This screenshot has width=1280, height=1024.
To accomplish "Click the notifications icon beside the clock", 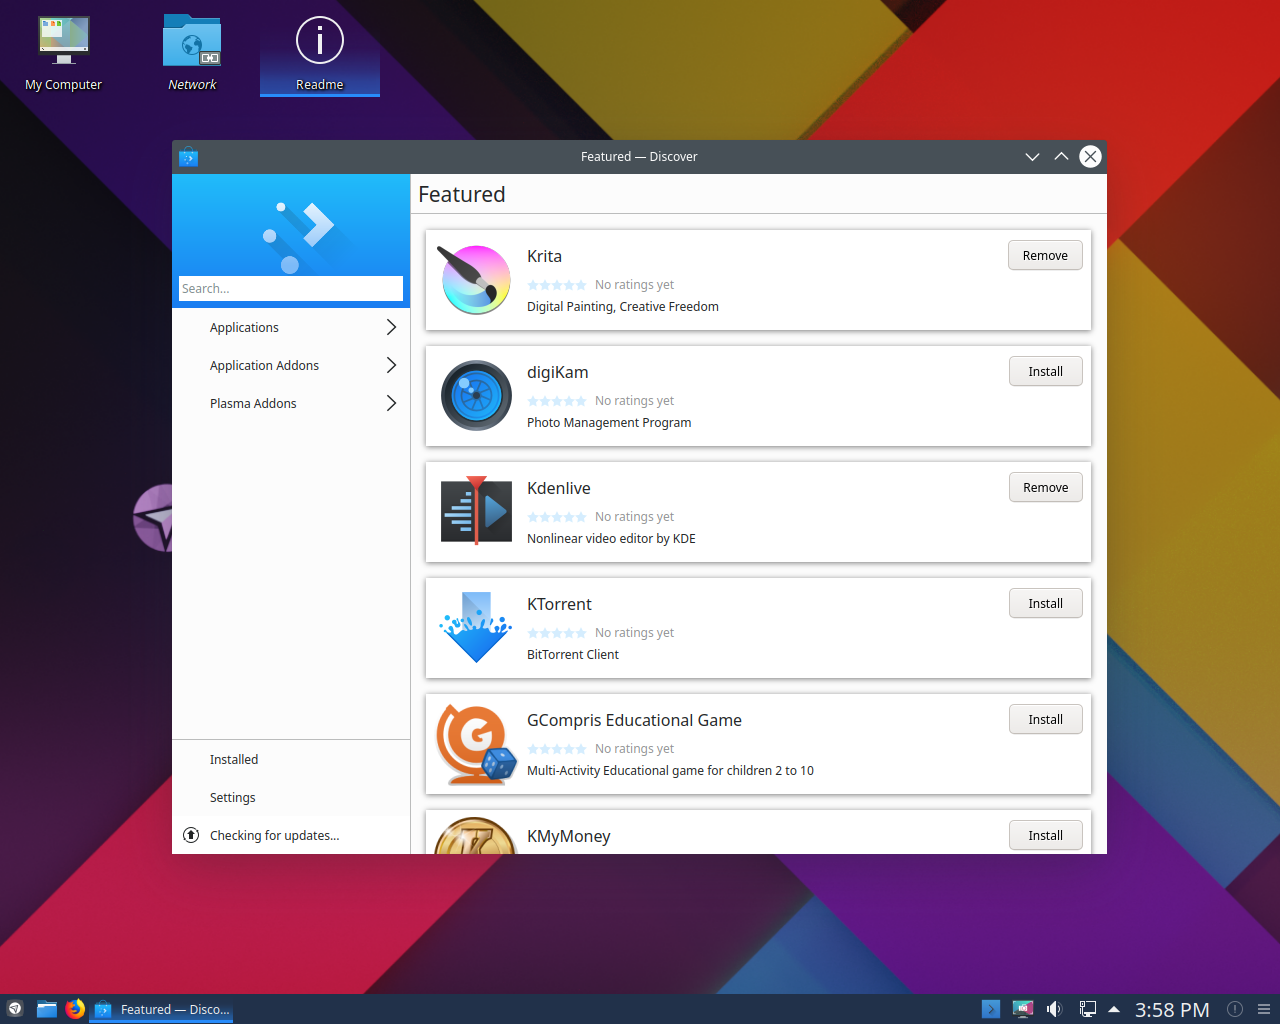I will tap(1235, 1009).
